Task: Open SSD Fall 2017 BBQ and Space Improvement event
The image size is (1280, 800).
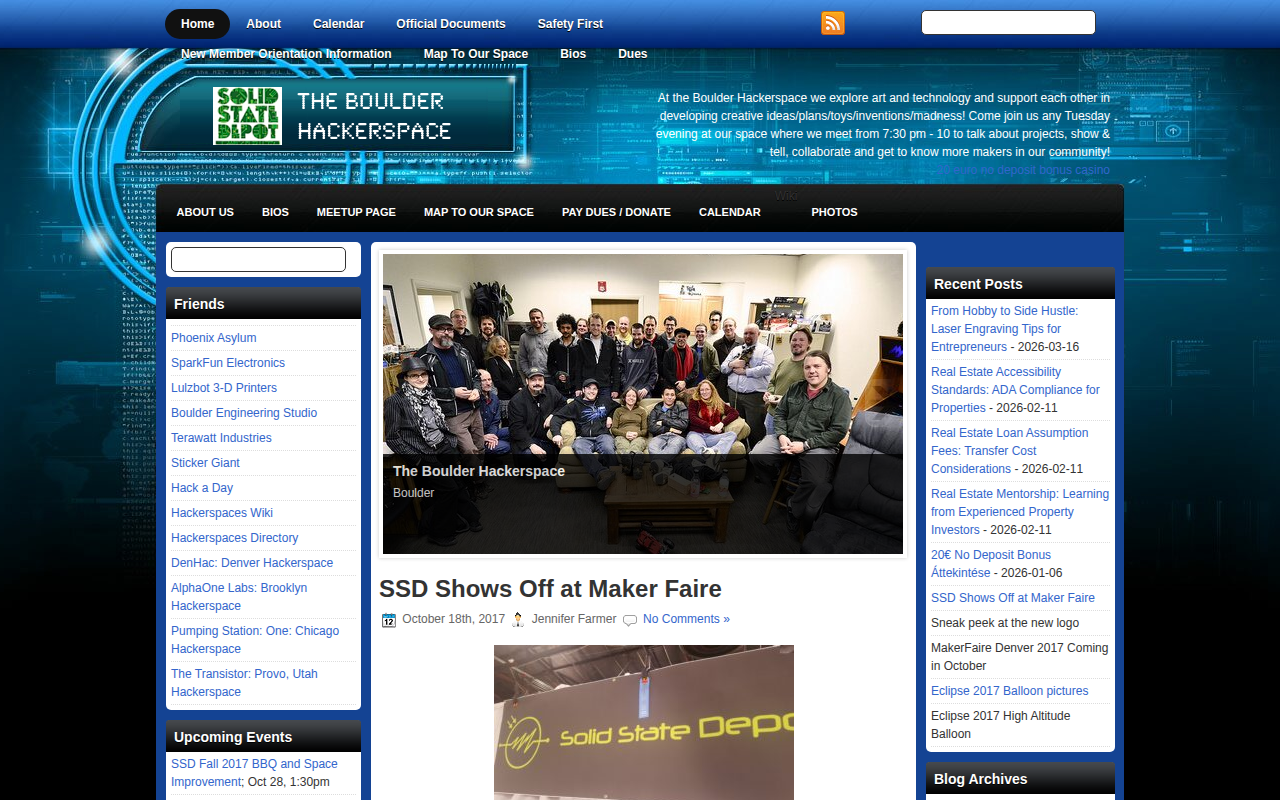Action: click(x=254, y=773)
